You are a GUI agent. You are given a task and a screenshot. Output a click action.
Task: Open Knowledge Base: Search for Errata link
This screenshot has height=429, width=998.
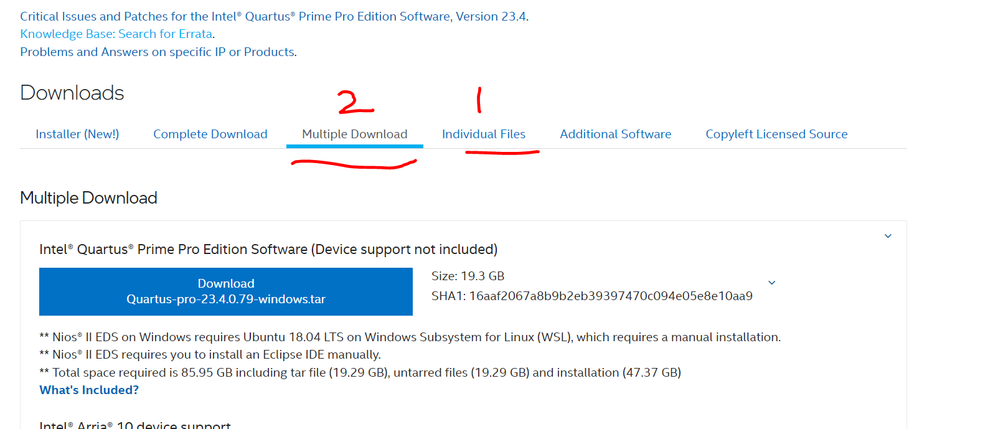(x=116, y=34)
